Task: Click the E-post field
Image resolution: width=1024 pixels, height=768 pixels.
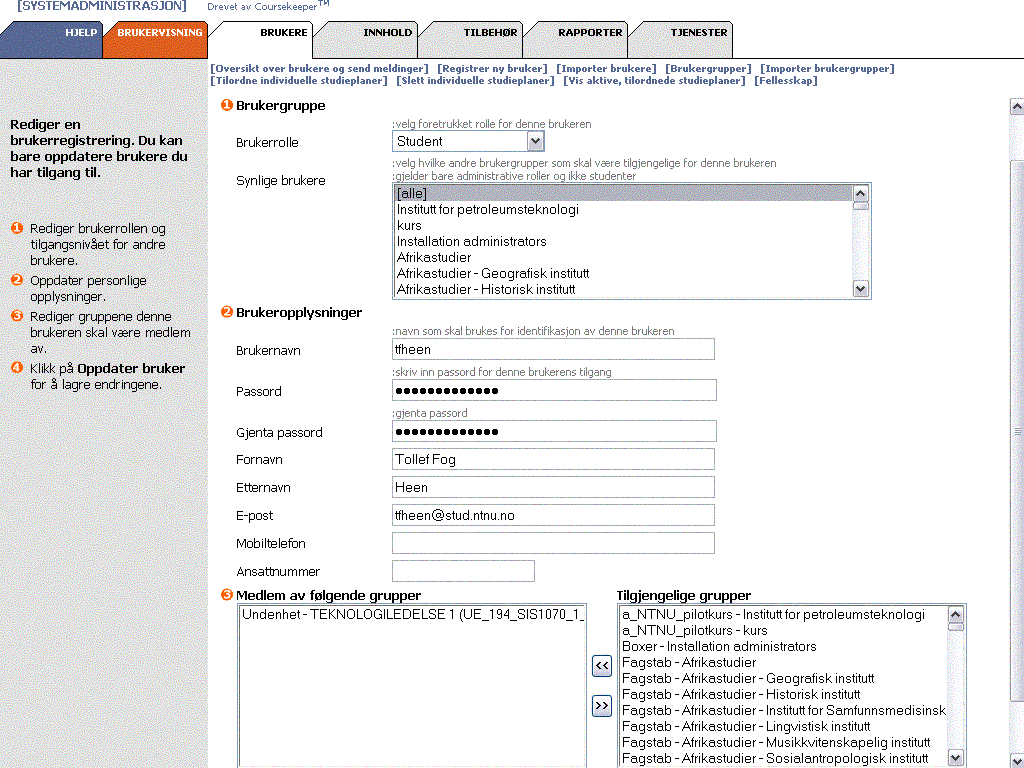Action: [553, 515]
